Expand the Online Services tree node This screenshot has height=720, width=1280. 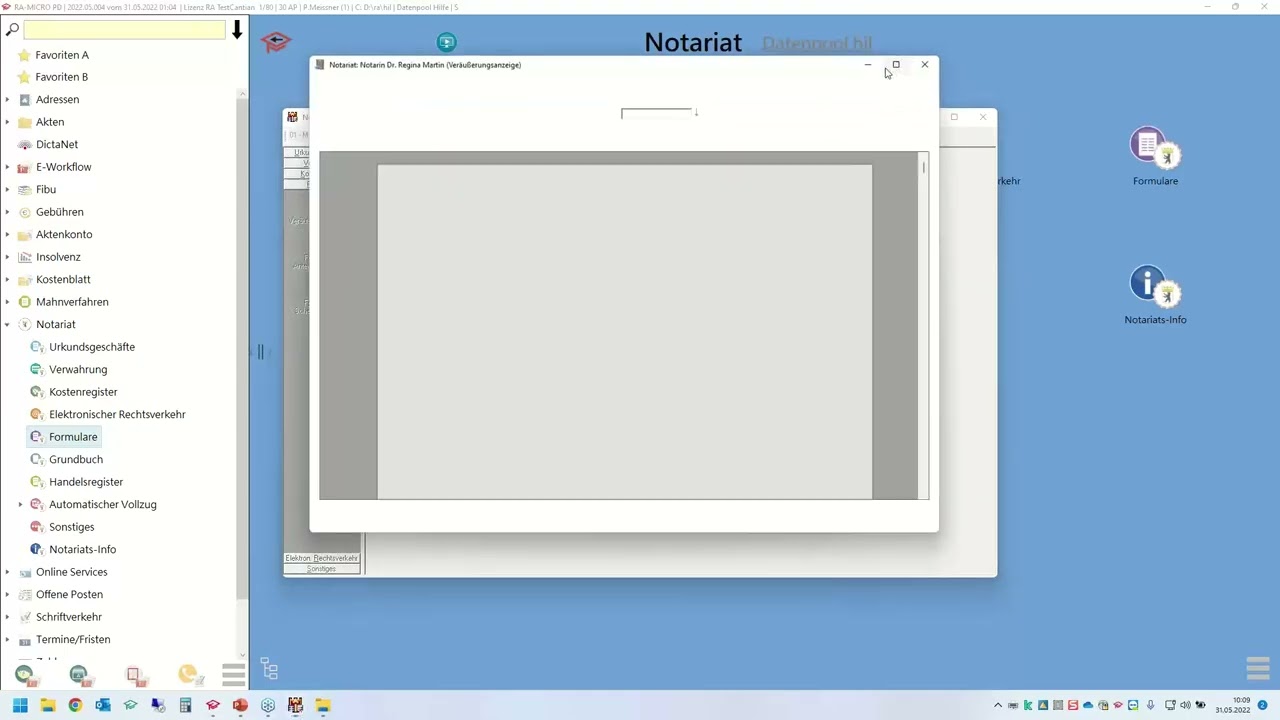(7, 572)
